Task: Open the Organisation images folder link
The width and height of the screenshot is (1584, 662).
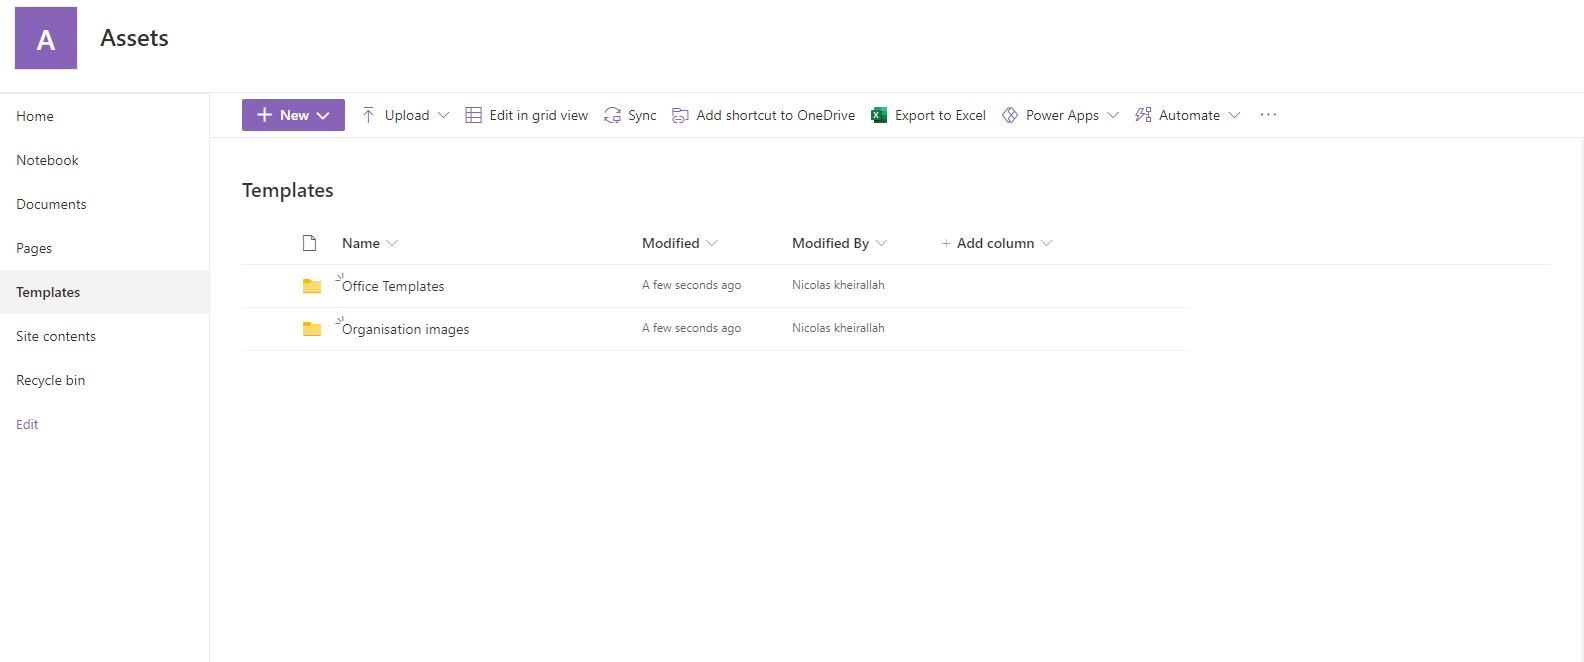Action: (x=405, y=329)
